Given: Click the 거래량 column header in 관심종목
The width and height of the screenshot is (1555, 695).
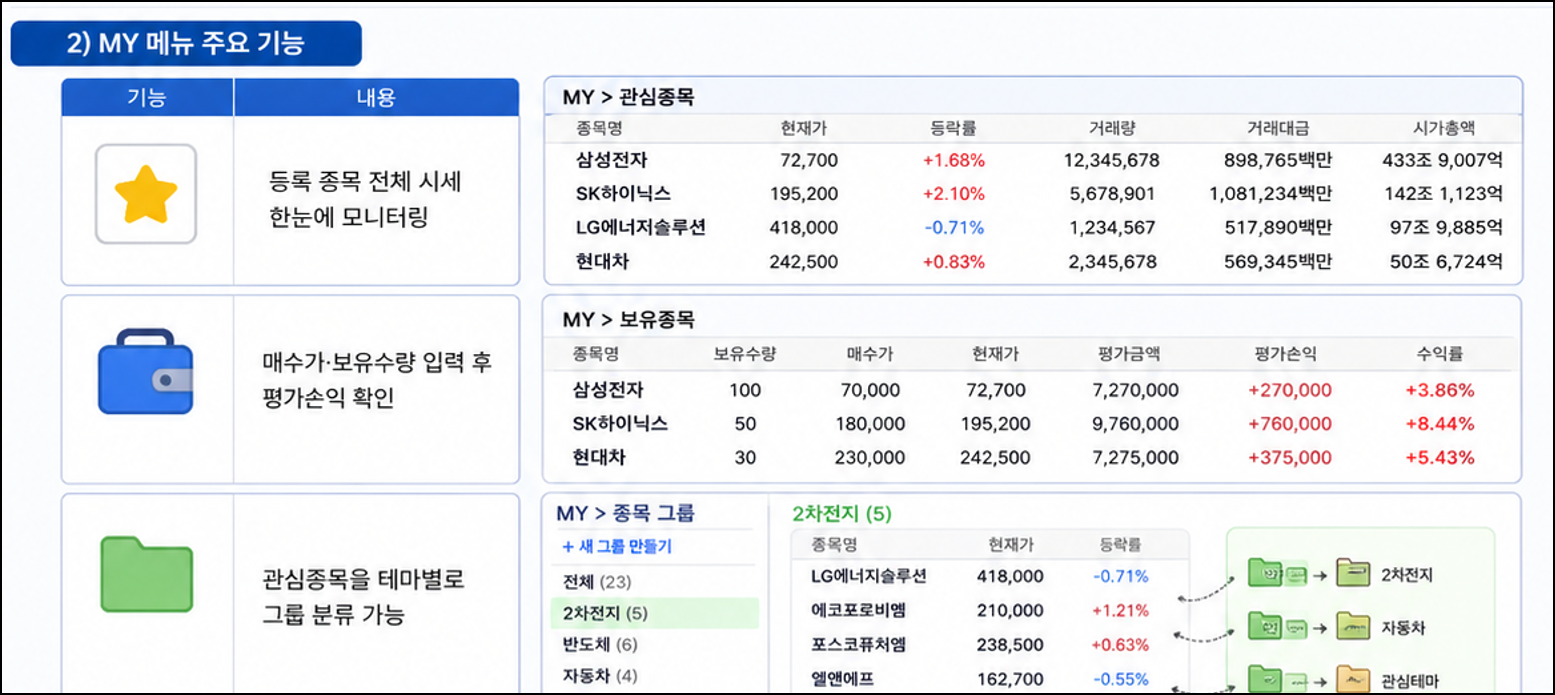Looking at the screenshot, I should point(1112,128).
